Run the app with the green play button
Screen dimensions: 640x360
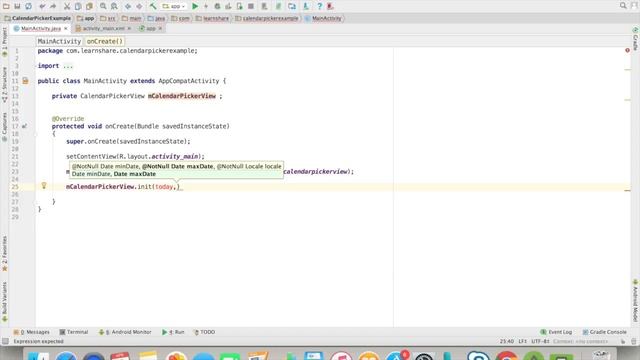point(195,6)
